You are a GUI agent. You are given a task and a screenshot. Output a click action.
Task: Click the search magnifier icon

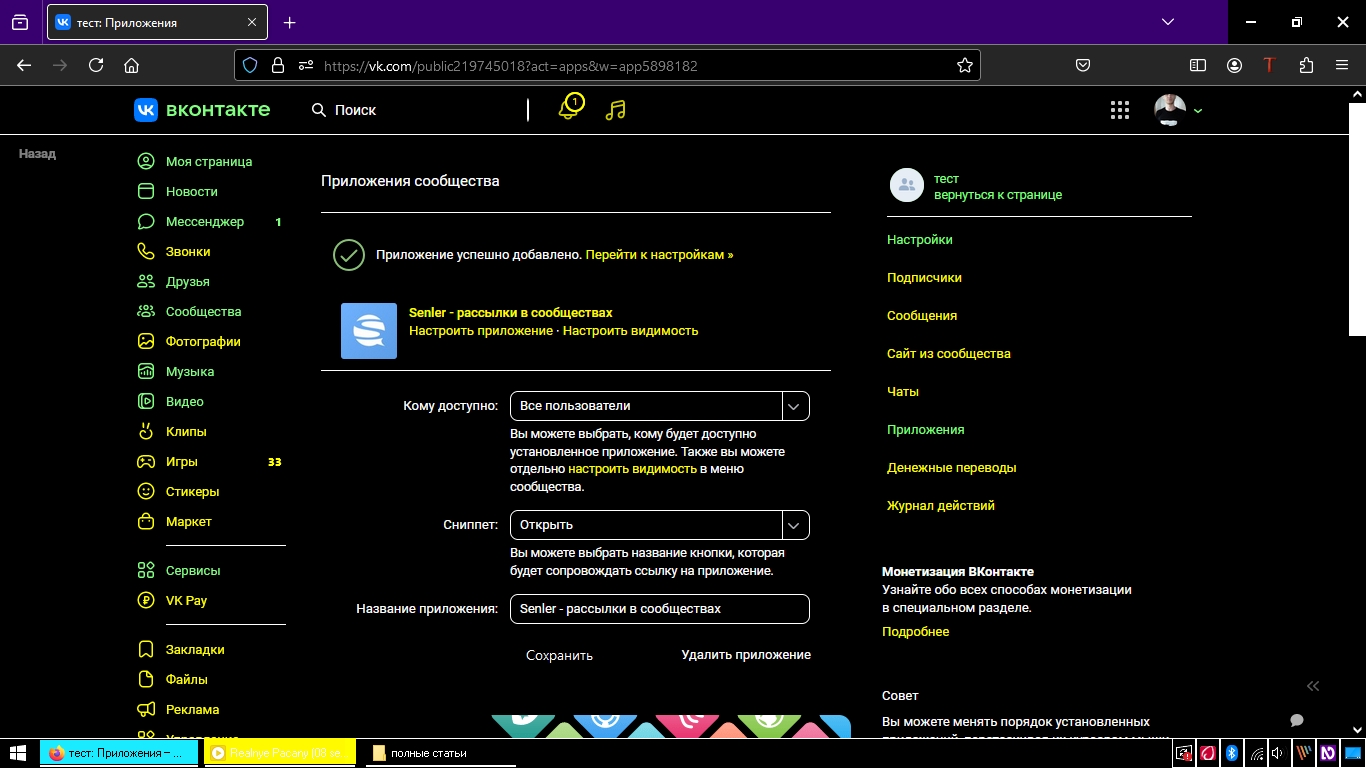coord(319,110)
